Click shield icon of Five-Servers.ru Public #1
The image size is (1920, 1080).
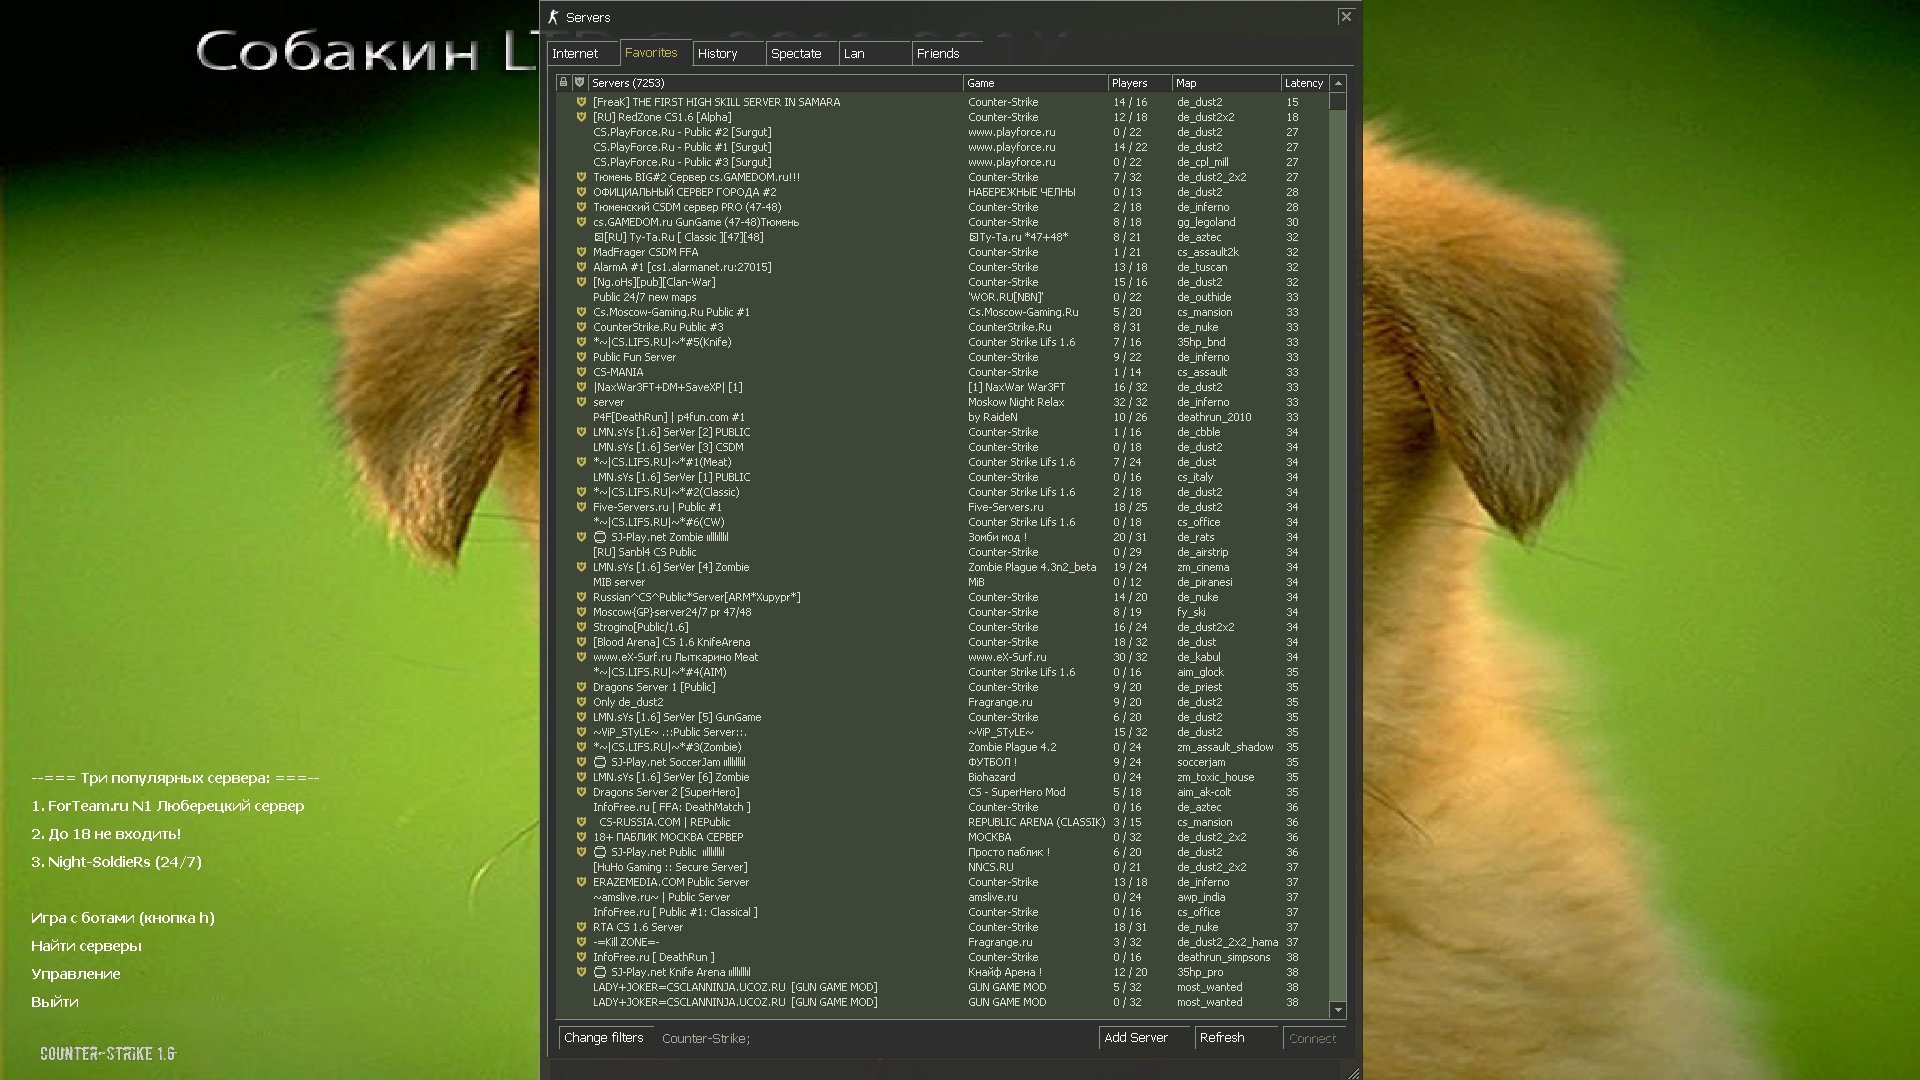click(x=581, y=507)
